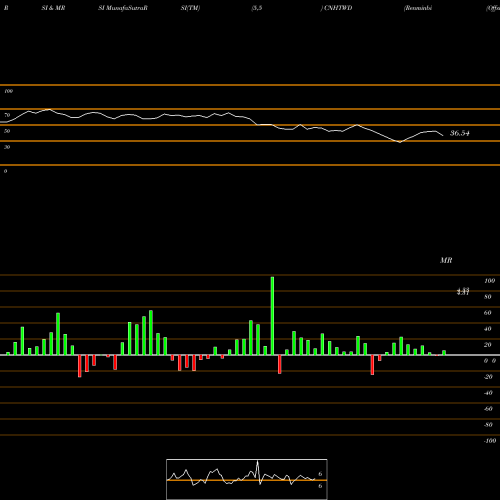Click the MR axis label 80
The height and width of the screenshot is (500, 500).
coord(487,297)
